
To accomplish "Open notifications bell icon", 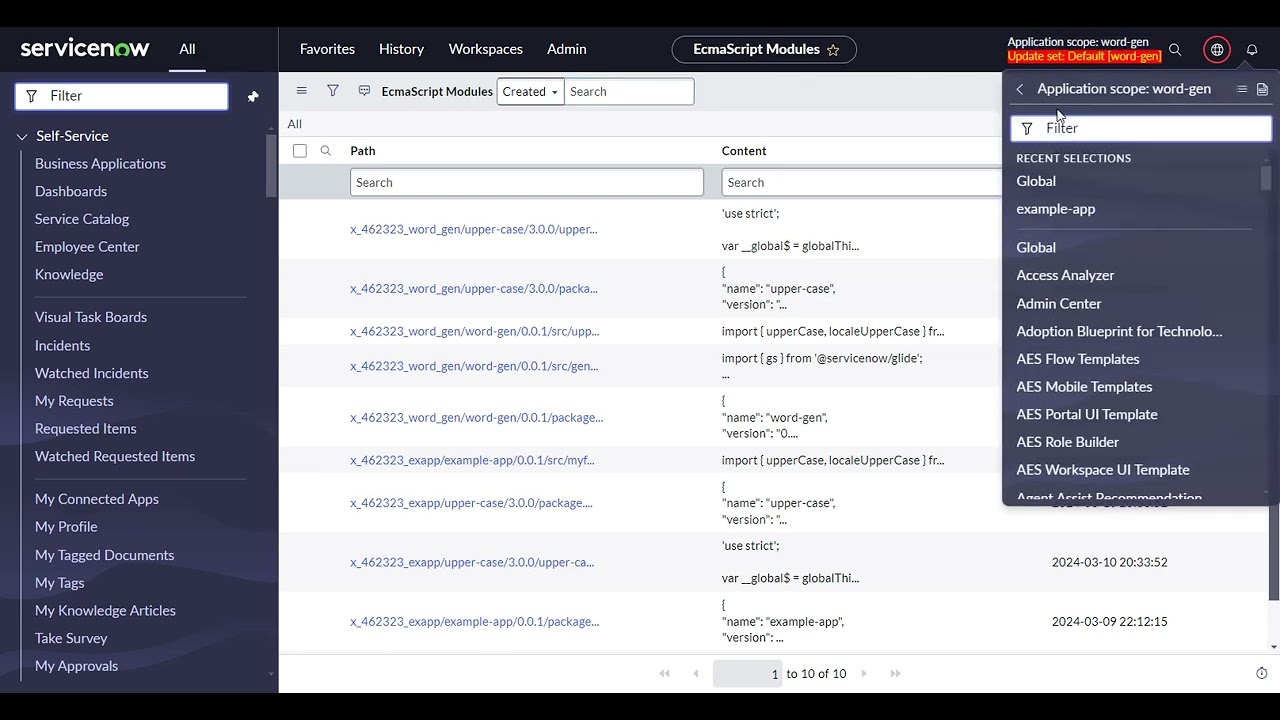I will 1252,50.
